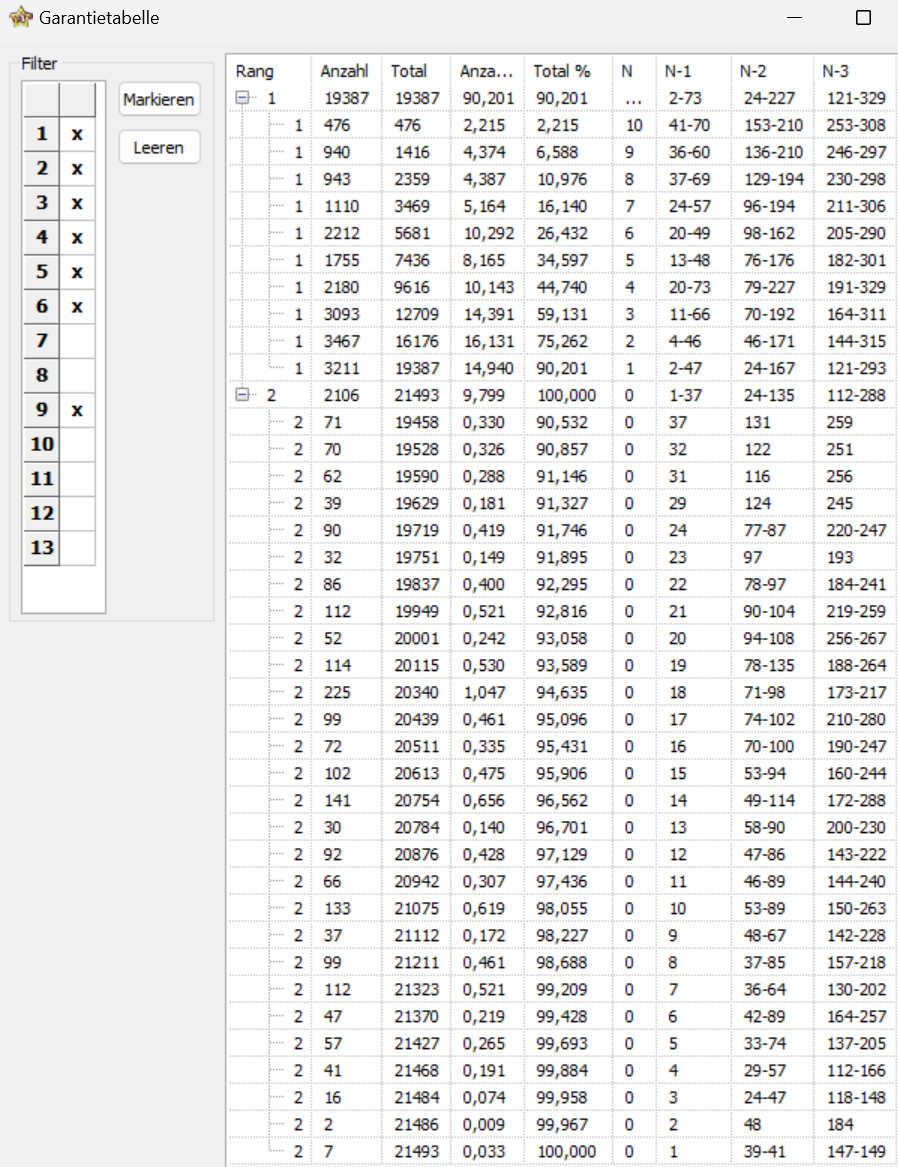Image resolution: width=898 pixels, height=1167 pixels.
Task: Click Total value 19949
Action: tap(417, 611)
